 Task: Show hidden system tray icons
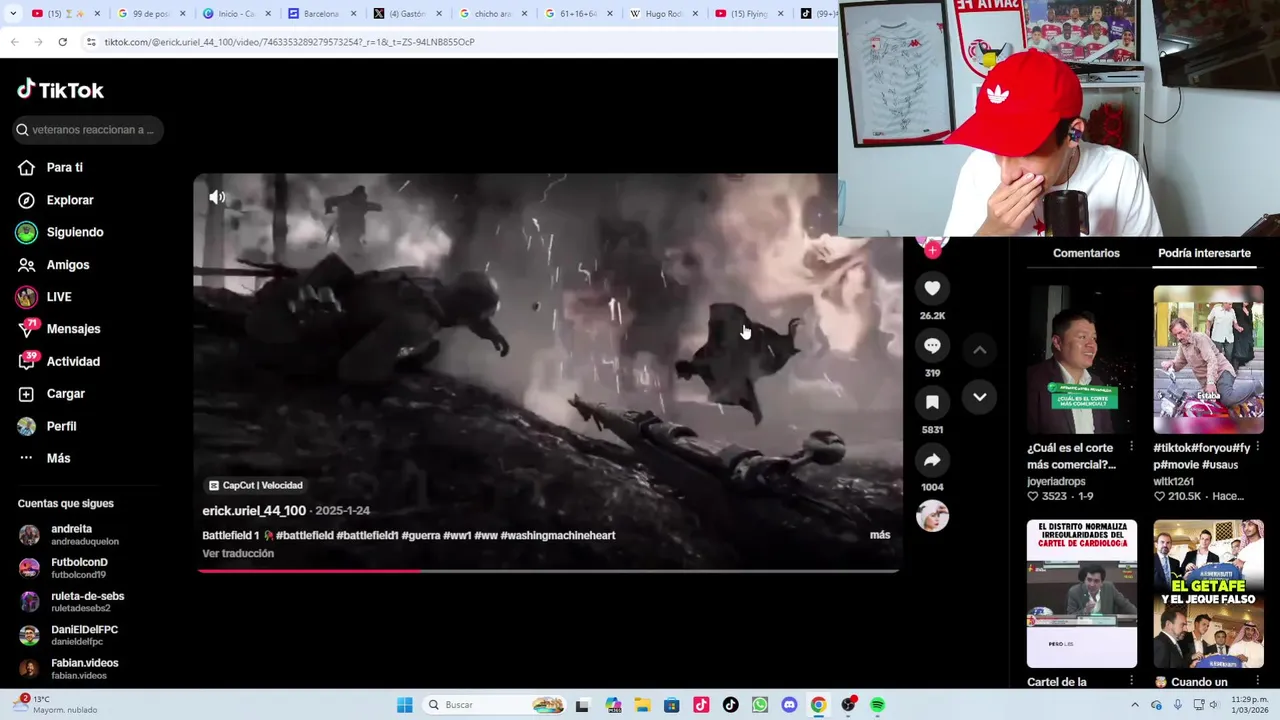(x=1134, y=705)
